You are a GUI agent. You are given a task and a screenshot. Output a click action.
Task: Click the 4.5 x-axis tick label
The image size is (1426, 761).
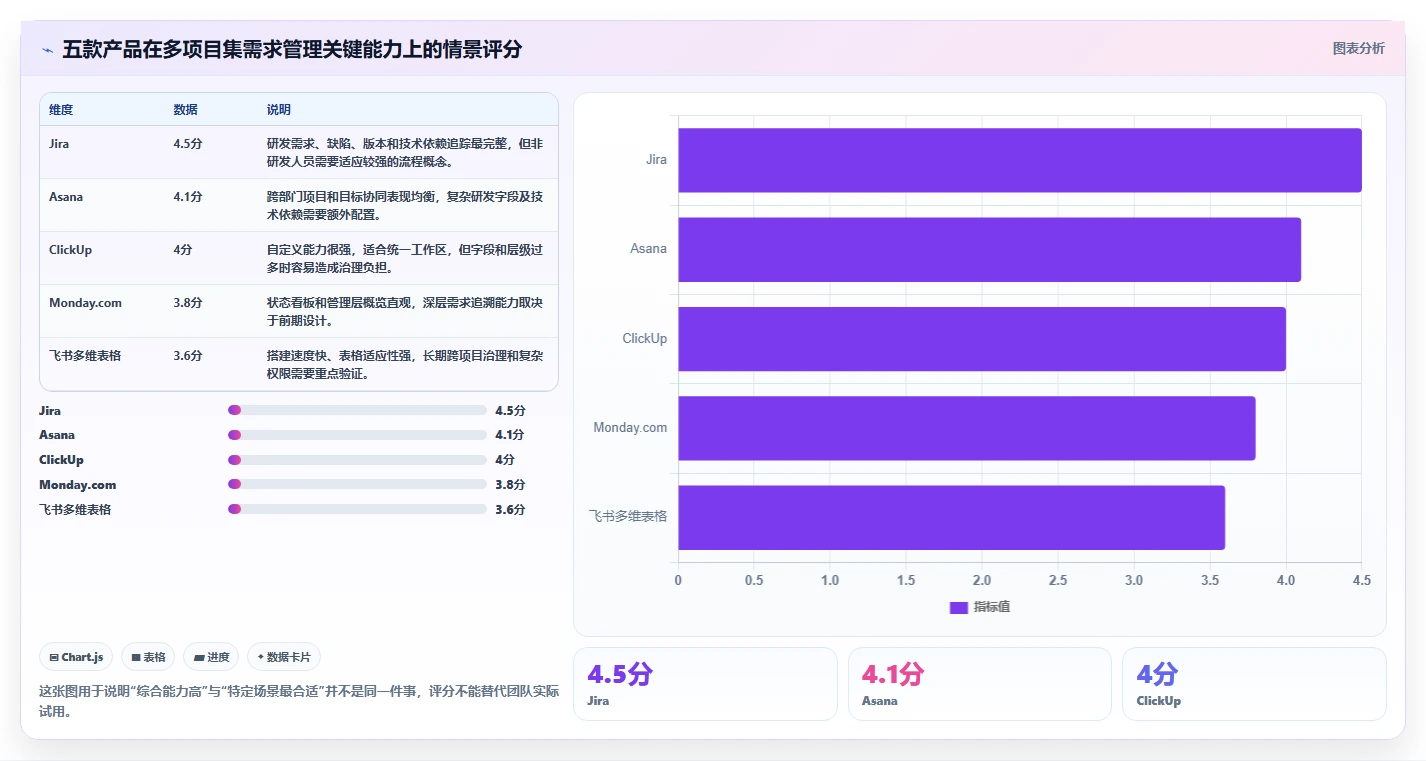pyautogui.click(x=1361, y=580)
